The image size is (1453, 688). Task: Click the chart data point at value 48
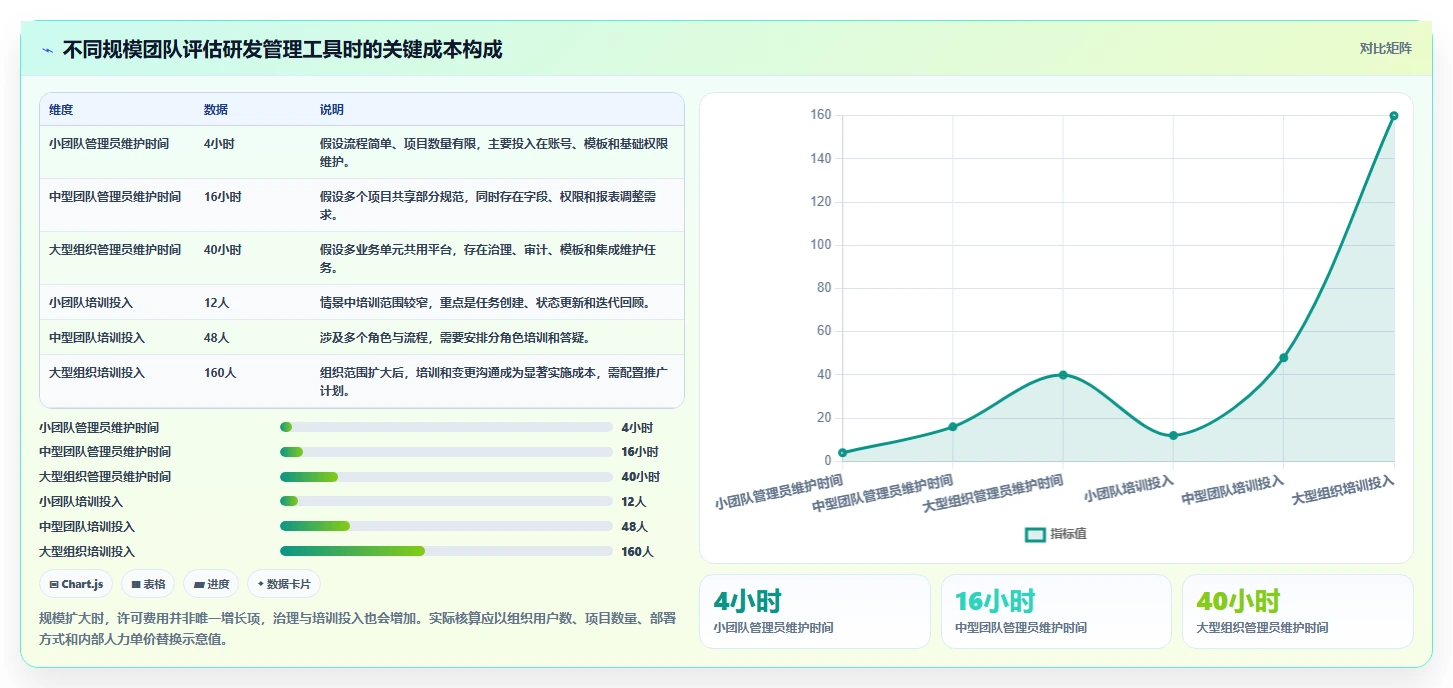click(1284, 358)
